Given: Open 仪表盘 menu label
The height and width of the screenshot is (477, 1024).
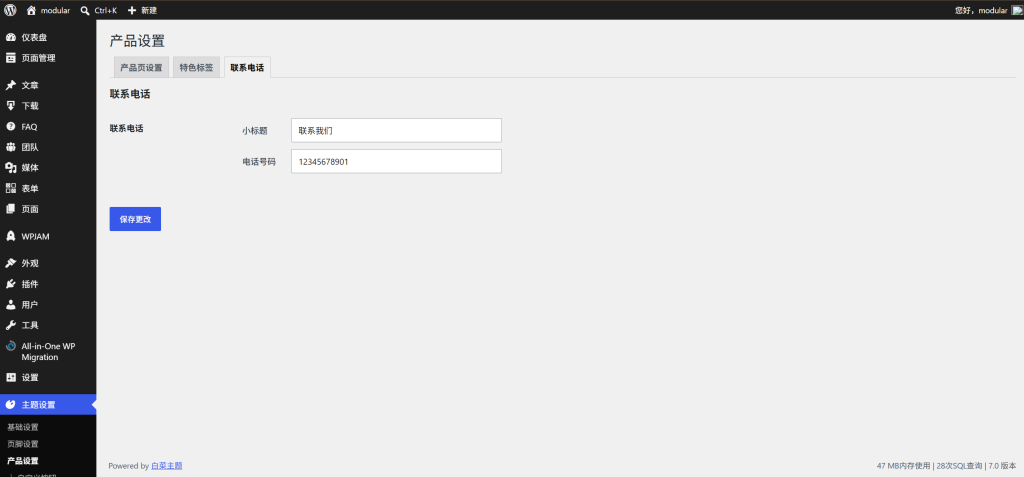Looking at the screenshot, I should coord(35,37).
